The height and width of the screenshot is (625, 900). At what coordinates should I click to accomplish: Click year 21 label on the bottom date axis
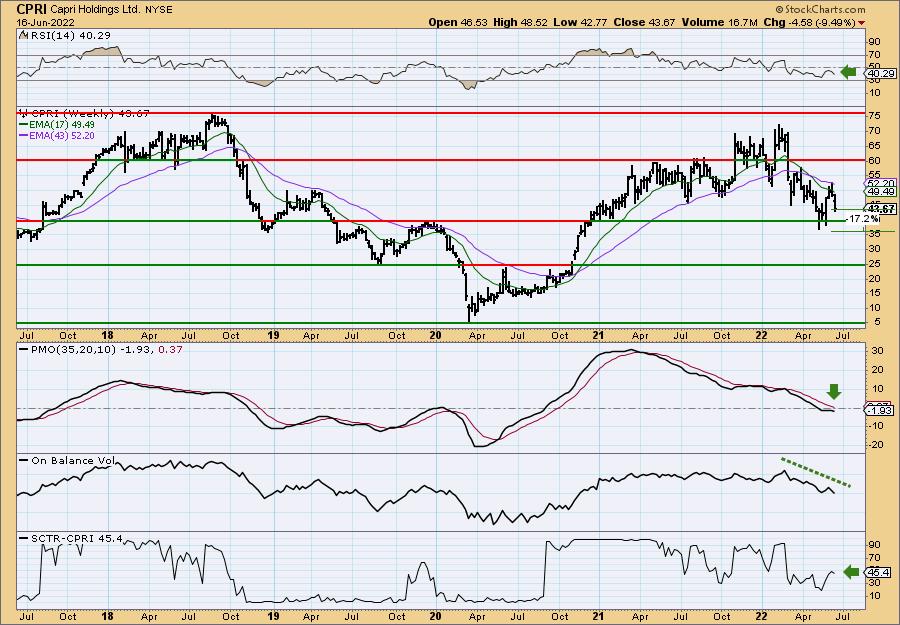(x=599, y=616)
